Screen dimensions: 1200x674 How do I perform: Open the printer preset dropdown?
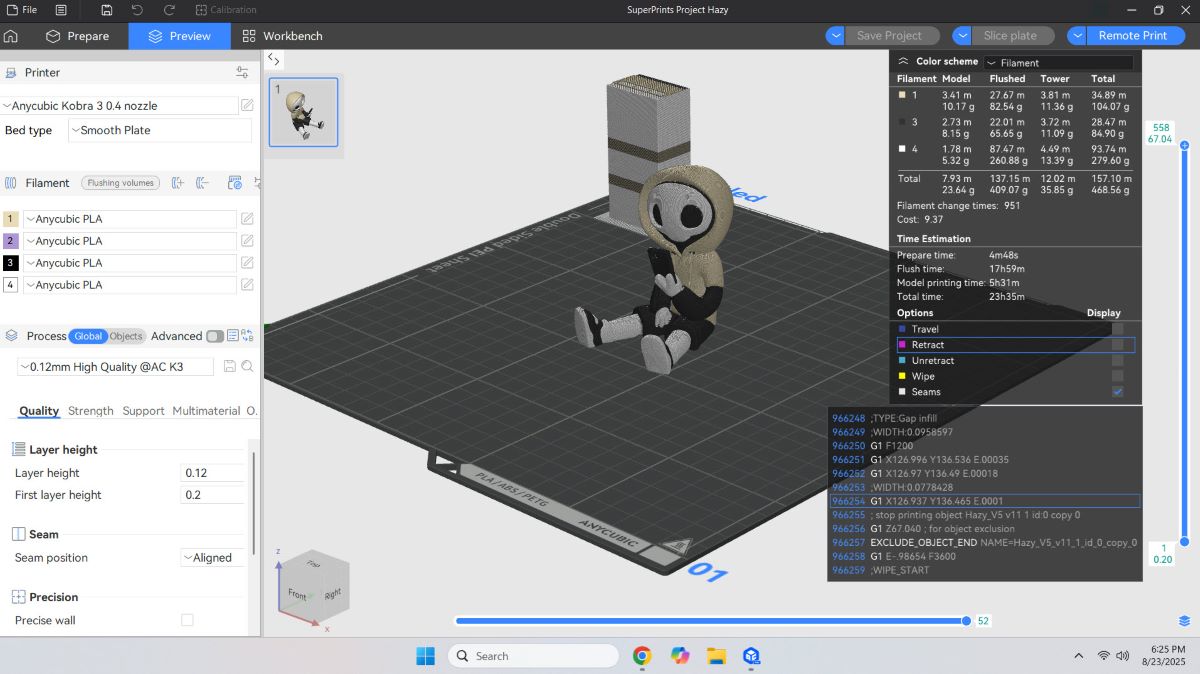119,105
